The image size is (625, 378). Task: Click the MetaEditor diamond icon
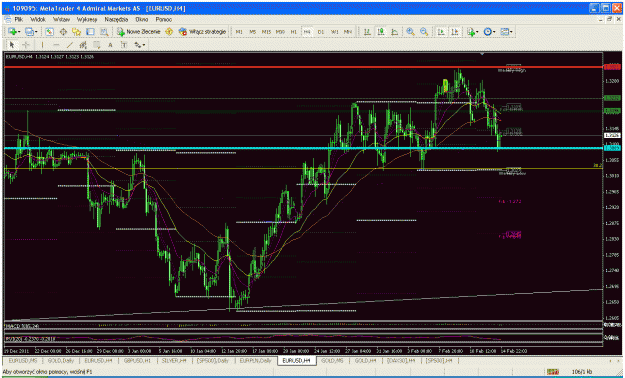point(169,32)
